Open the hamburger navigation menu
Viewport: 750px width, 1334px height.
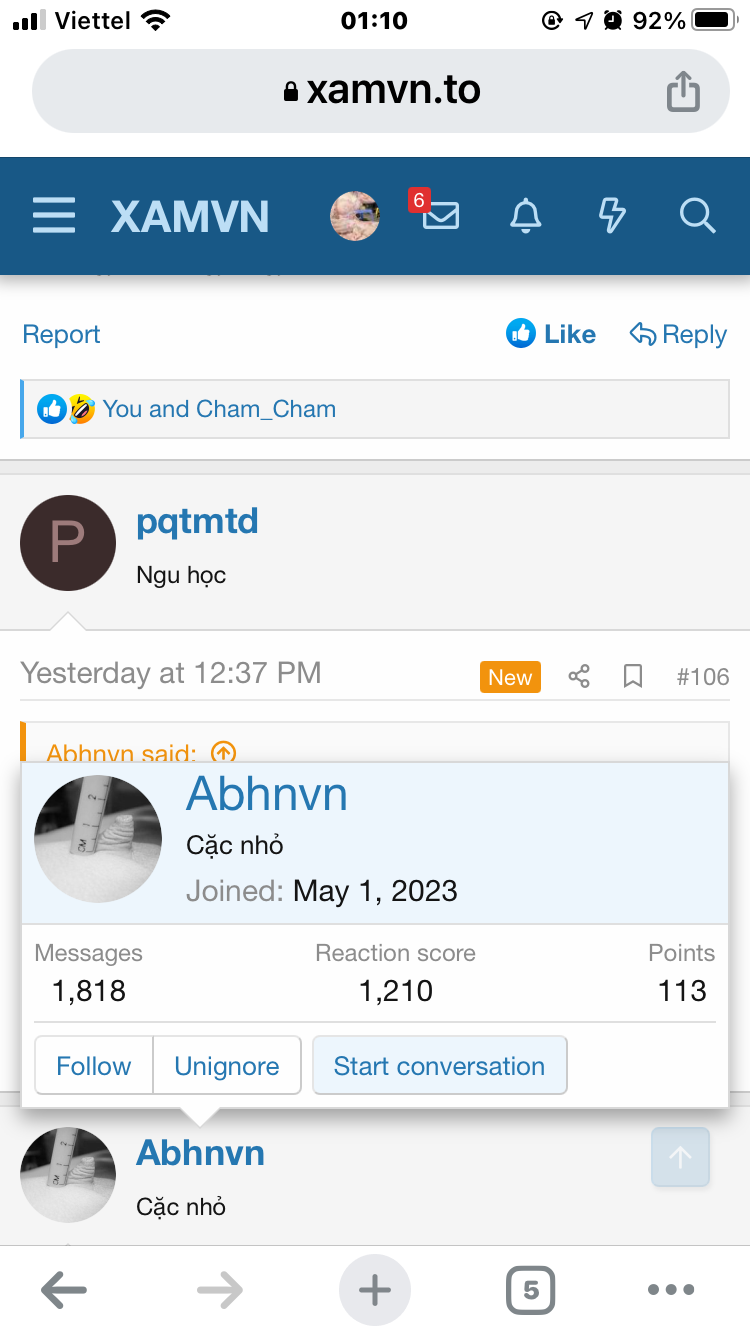(x=54, y=216)
